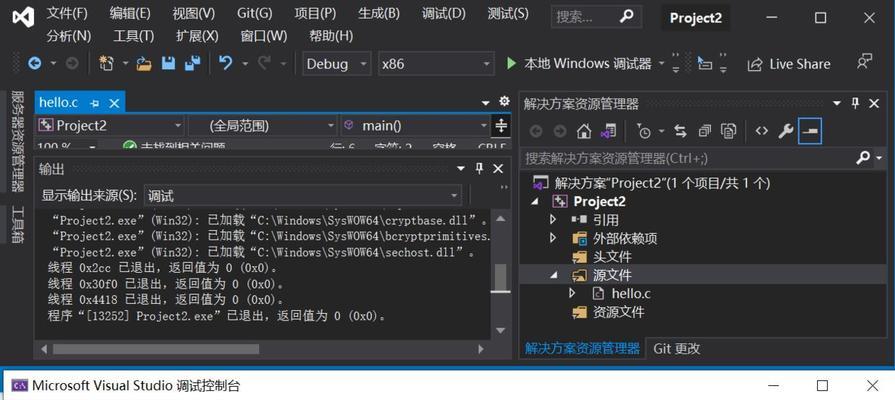
Task: Open the 文件(F) menu
Action: 67,13
